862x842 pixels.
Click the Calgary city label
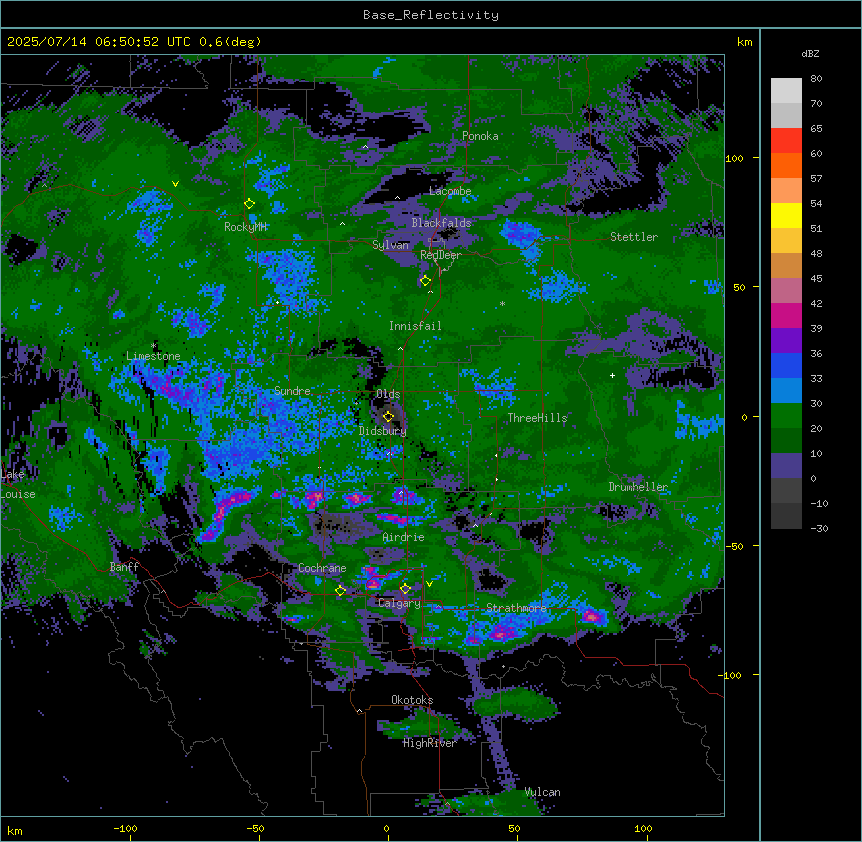399,603
